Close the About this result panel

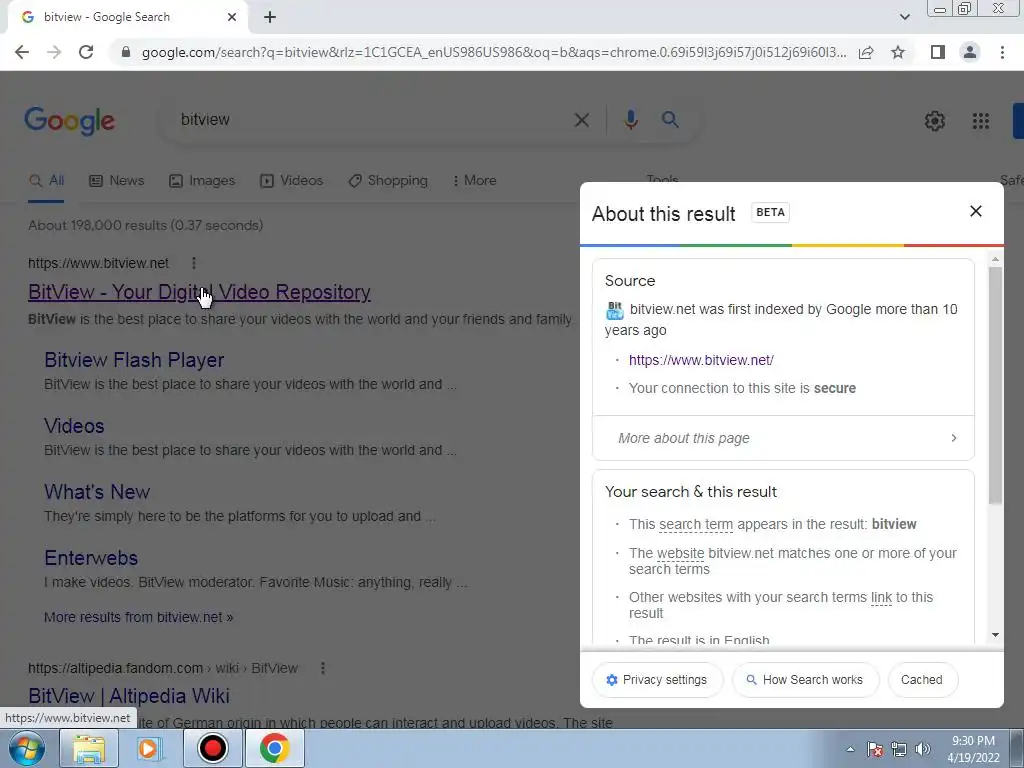click(x=976, y=211)
